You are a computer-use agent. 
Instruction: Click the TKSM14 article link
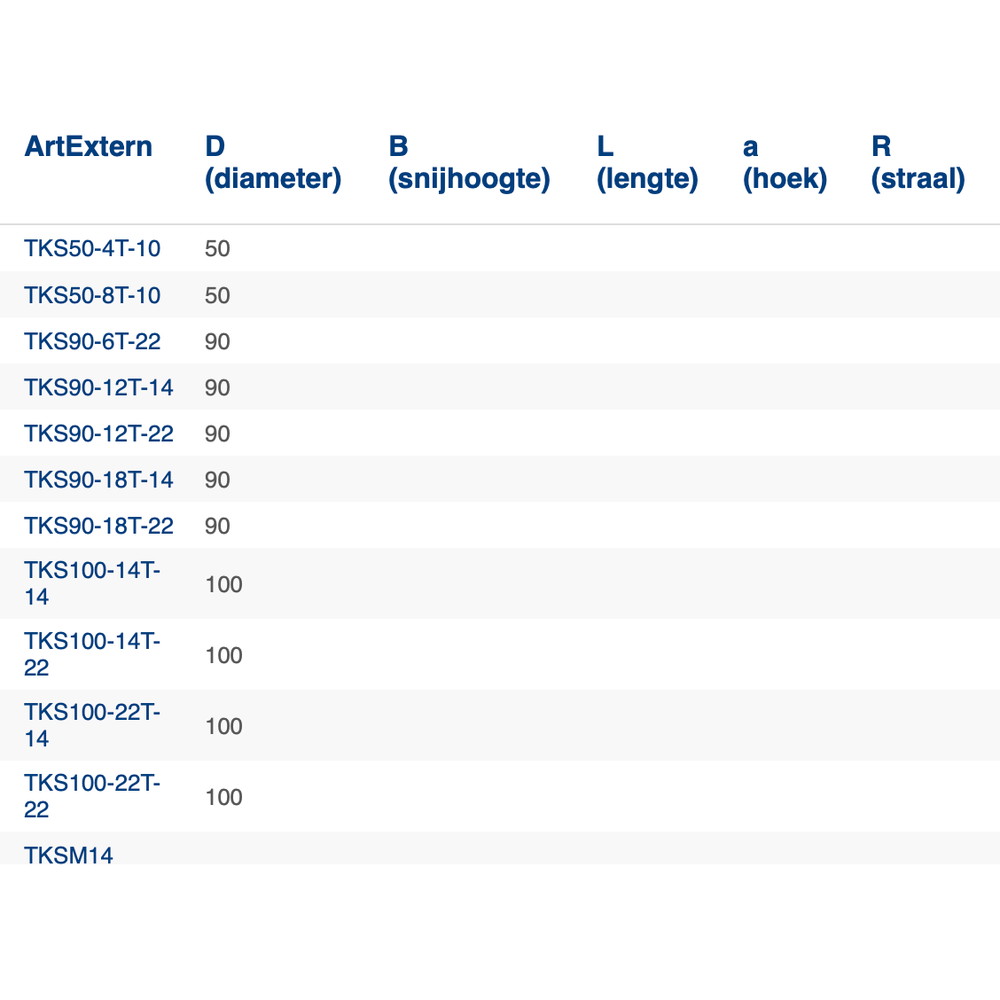69,855
